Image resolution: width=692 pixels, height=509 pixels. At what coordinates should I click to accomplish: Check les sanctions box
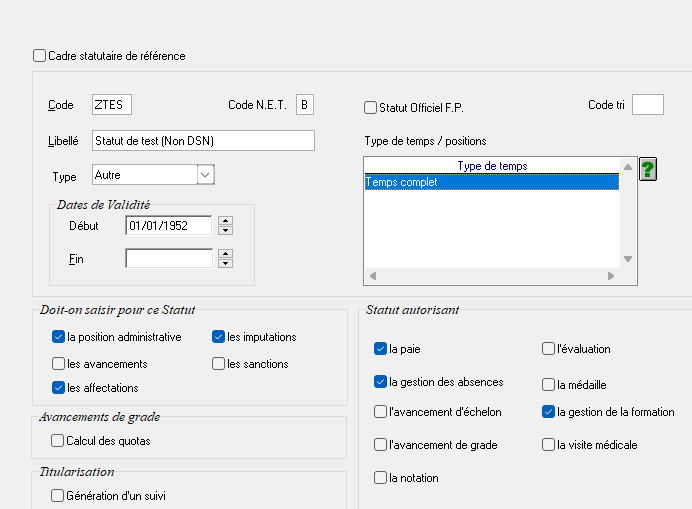[x=218, y=364]
